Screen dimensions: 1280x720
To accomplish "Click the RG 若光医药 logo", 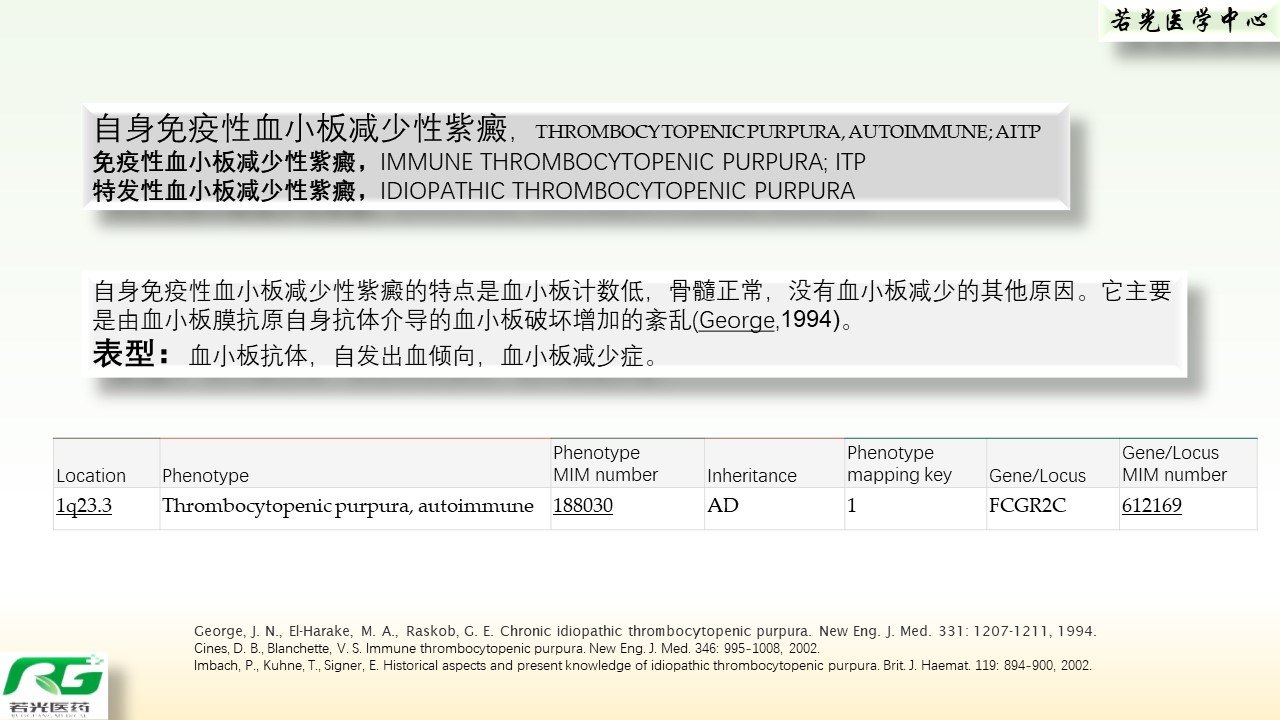I will (x=53, y=687).
